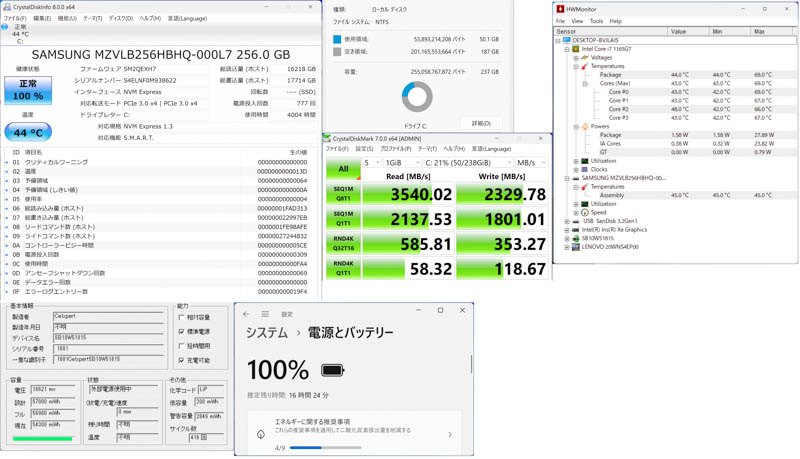Click the CrystalDiskMark title bar icon
This screenshot has width=800, height=459.
tap(328, 139)
